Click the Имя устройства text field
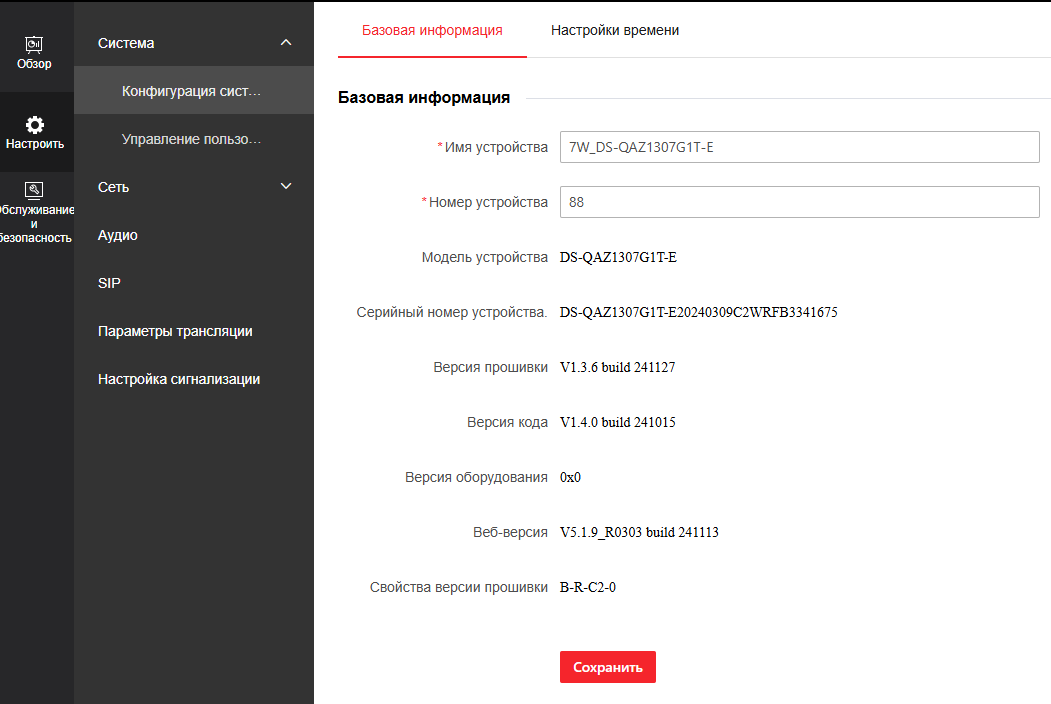Screen dimensions: 1051x704 click(x=800, y=147)
